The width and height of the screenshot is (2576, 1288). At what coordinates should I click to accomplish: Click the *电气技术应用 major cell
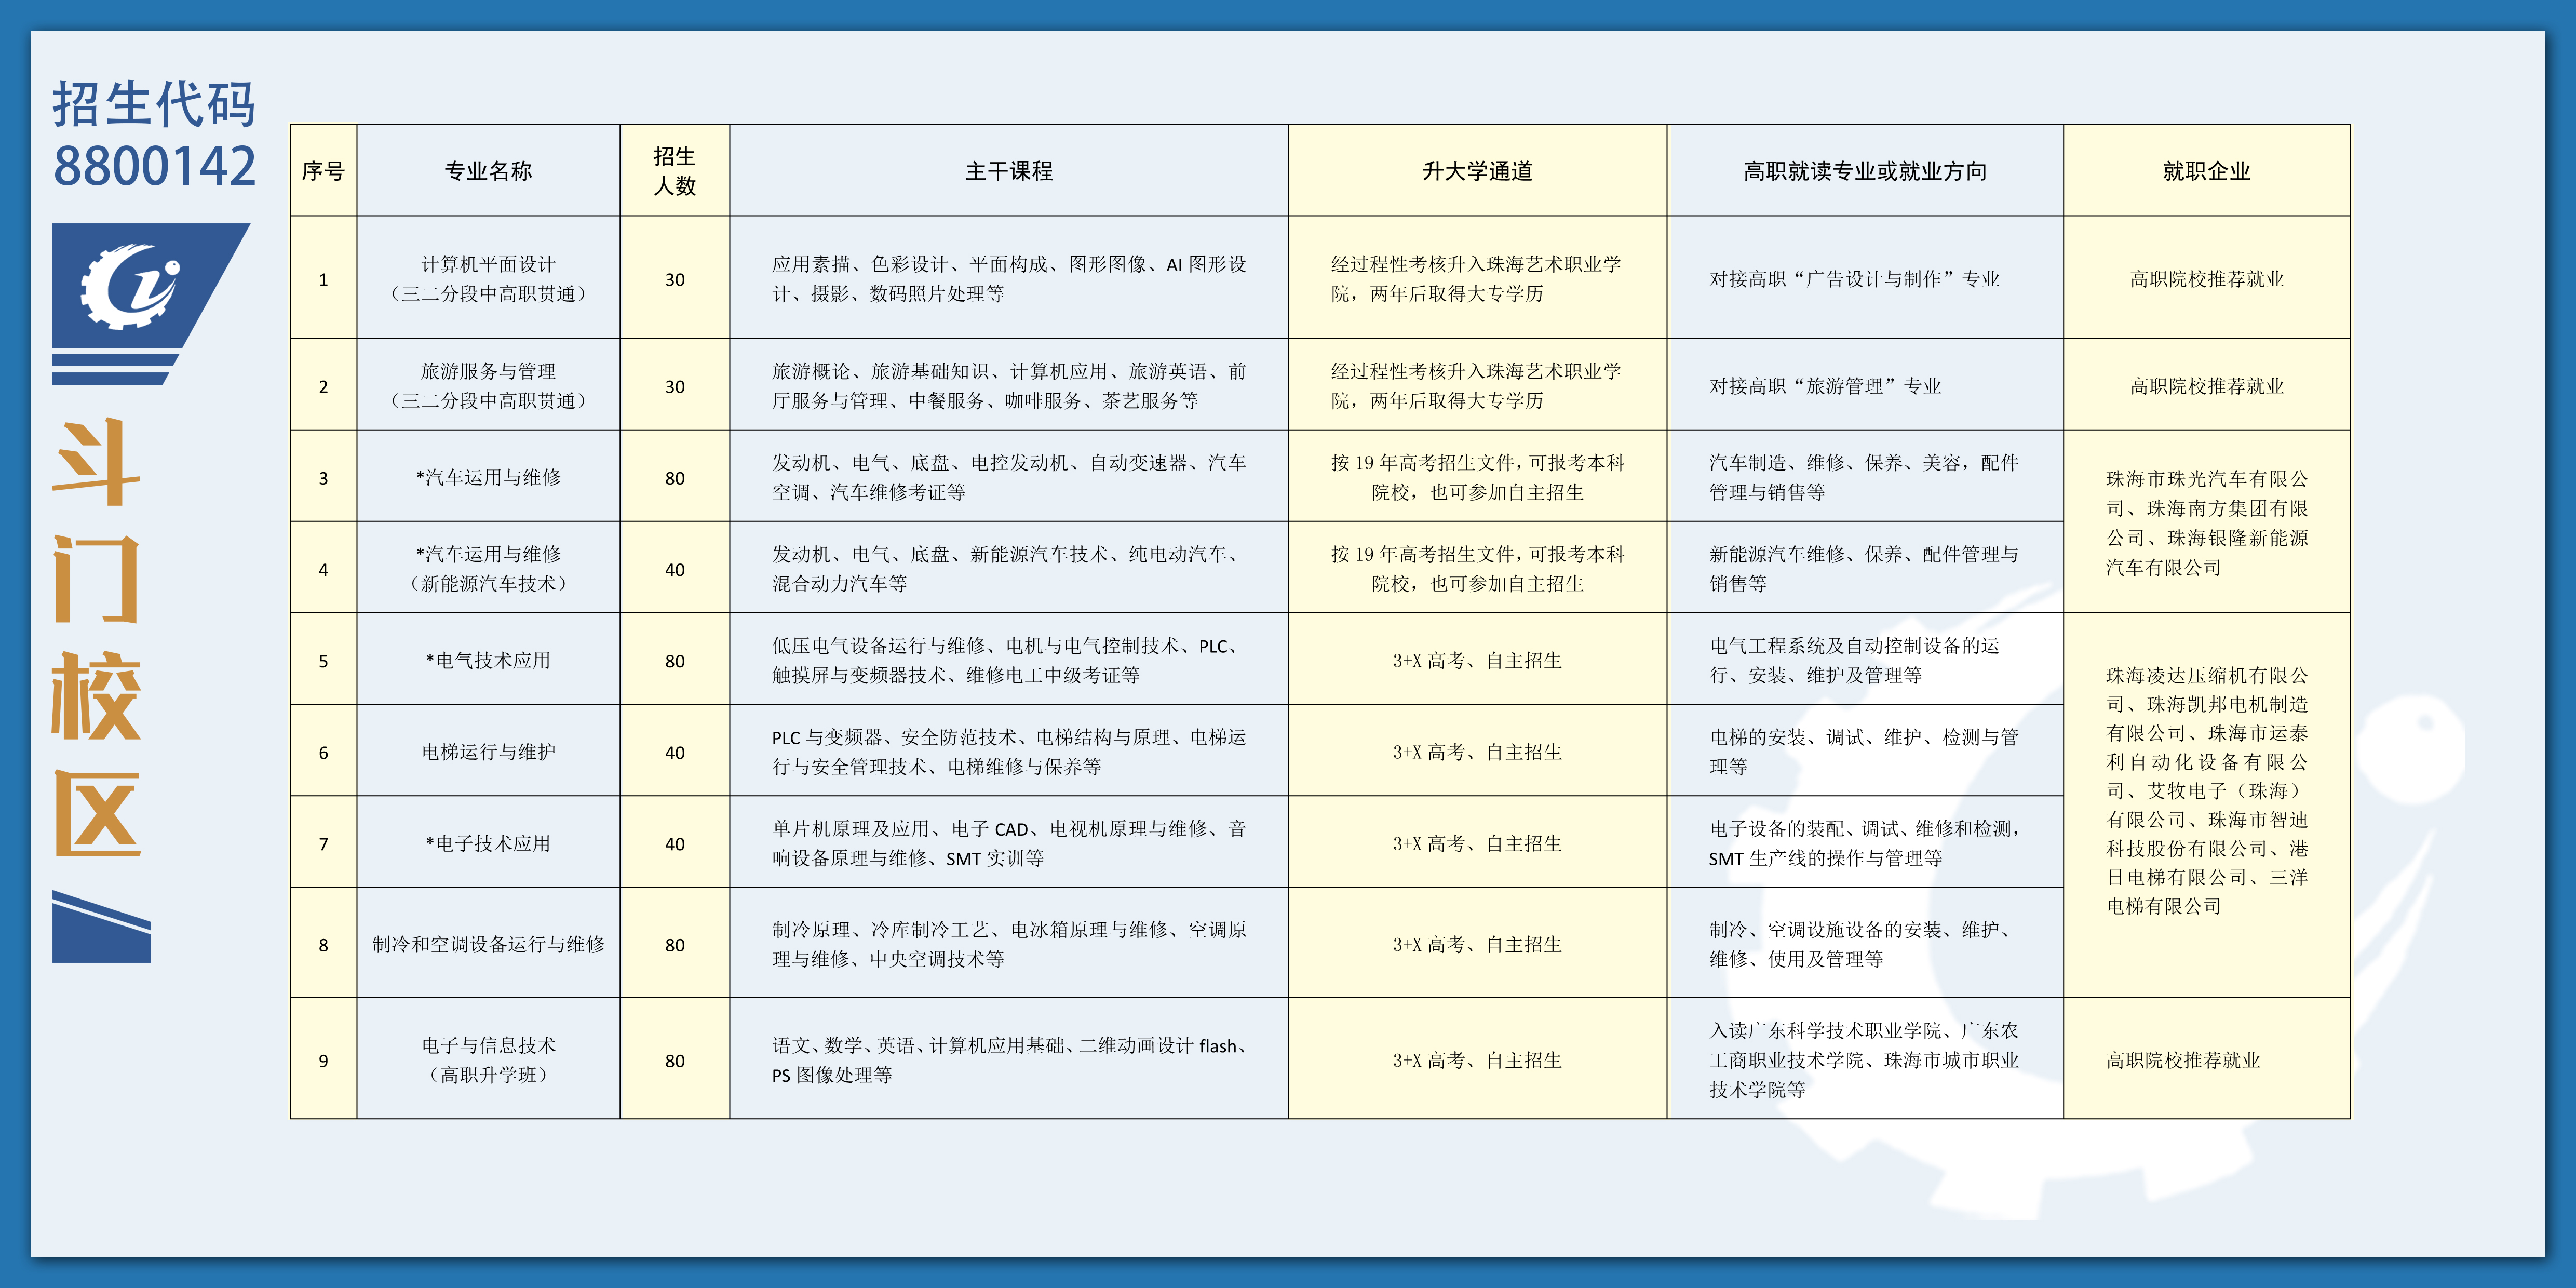[488, 660]
